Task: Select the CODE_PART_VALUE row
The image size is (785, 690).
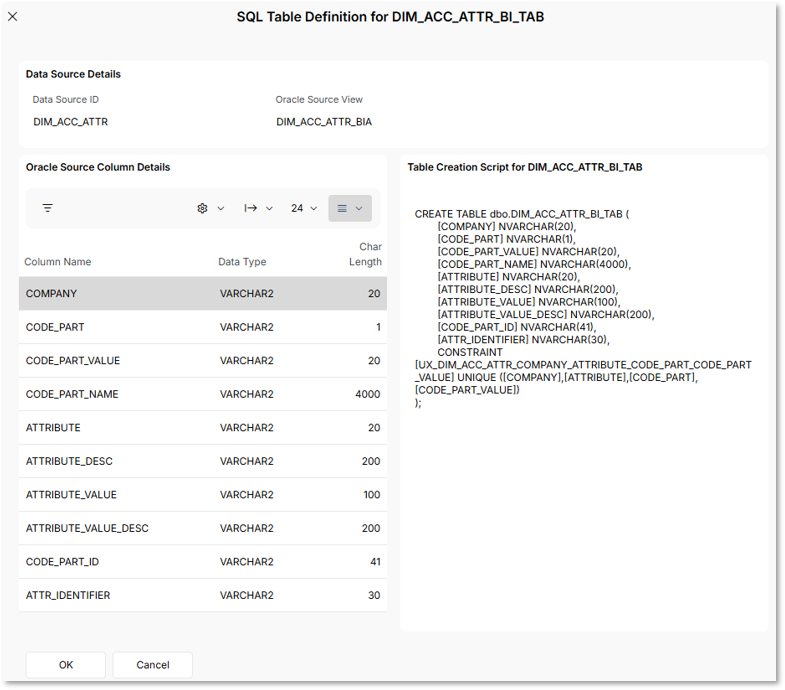Action: 203,361
